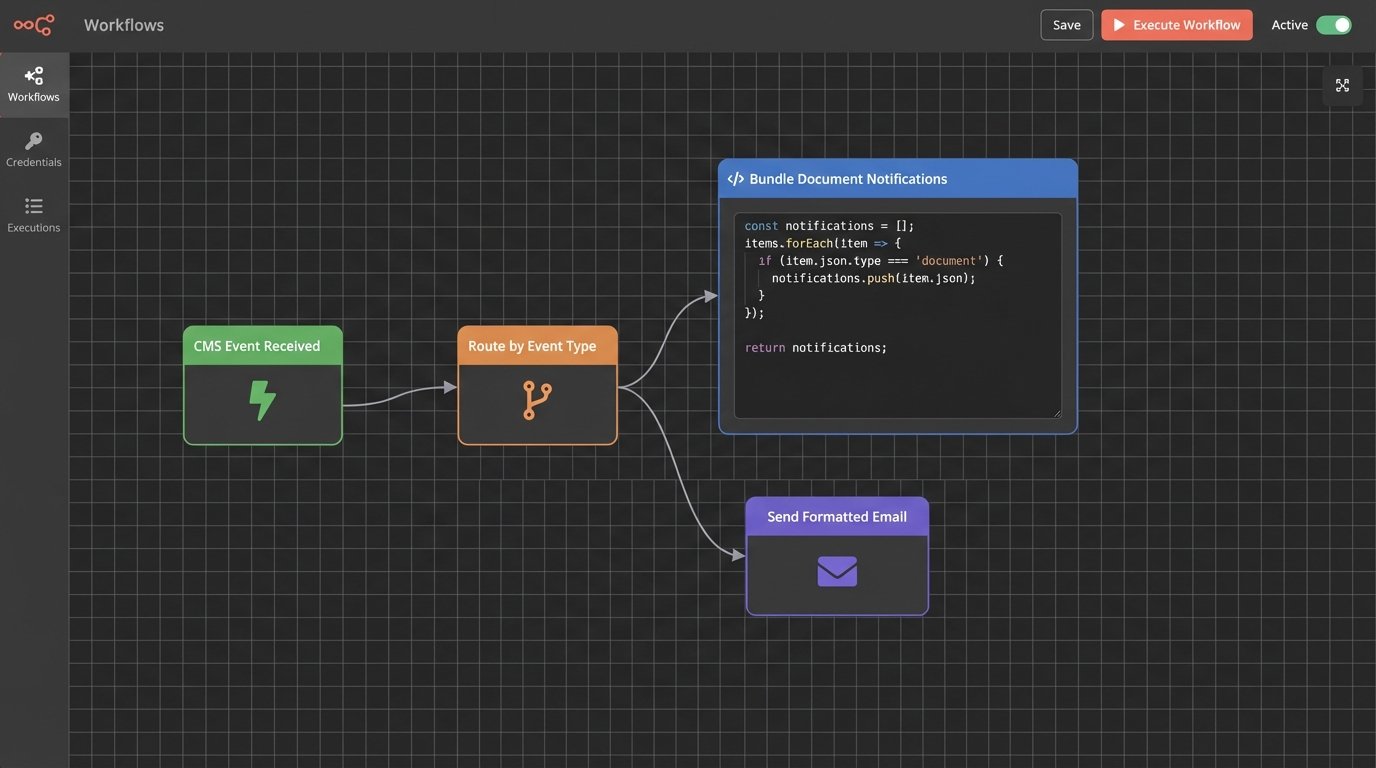
Task: Click the lightning trigger icon on CMS Event Received
Action: pos(262,398)
